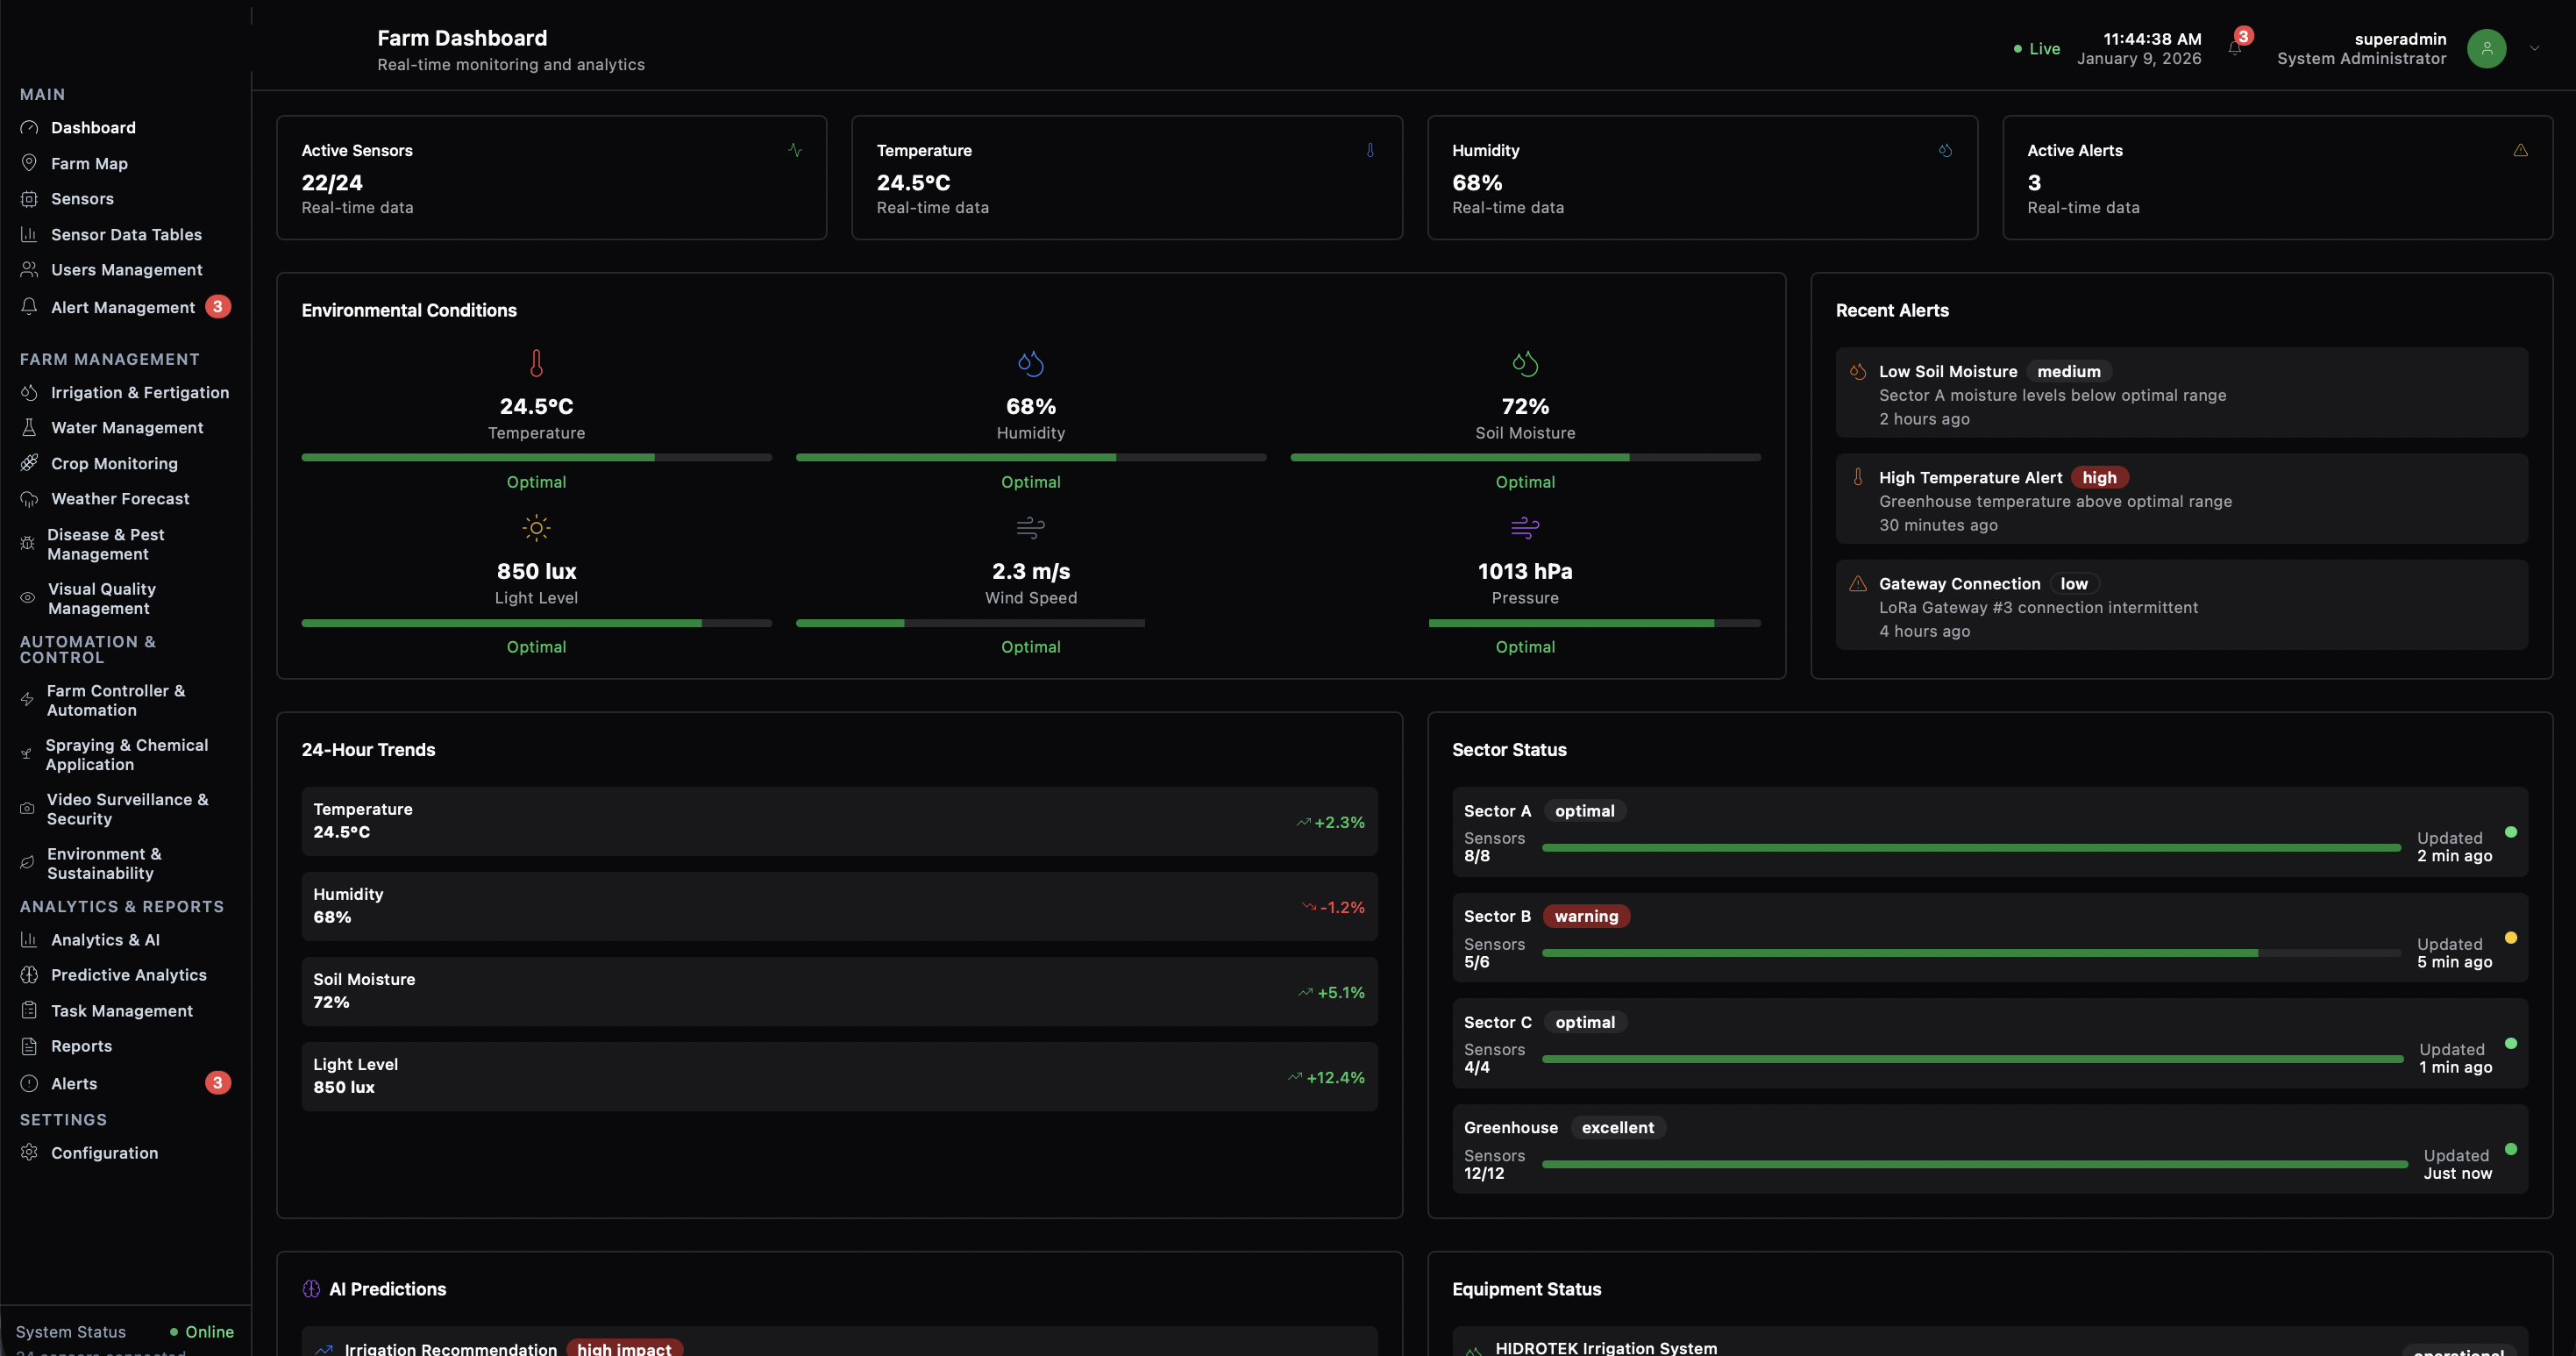Open Weather Forecast
Image resolution: width=2576 pixels, height=1356 pixels.
click(x=120, y=498)
